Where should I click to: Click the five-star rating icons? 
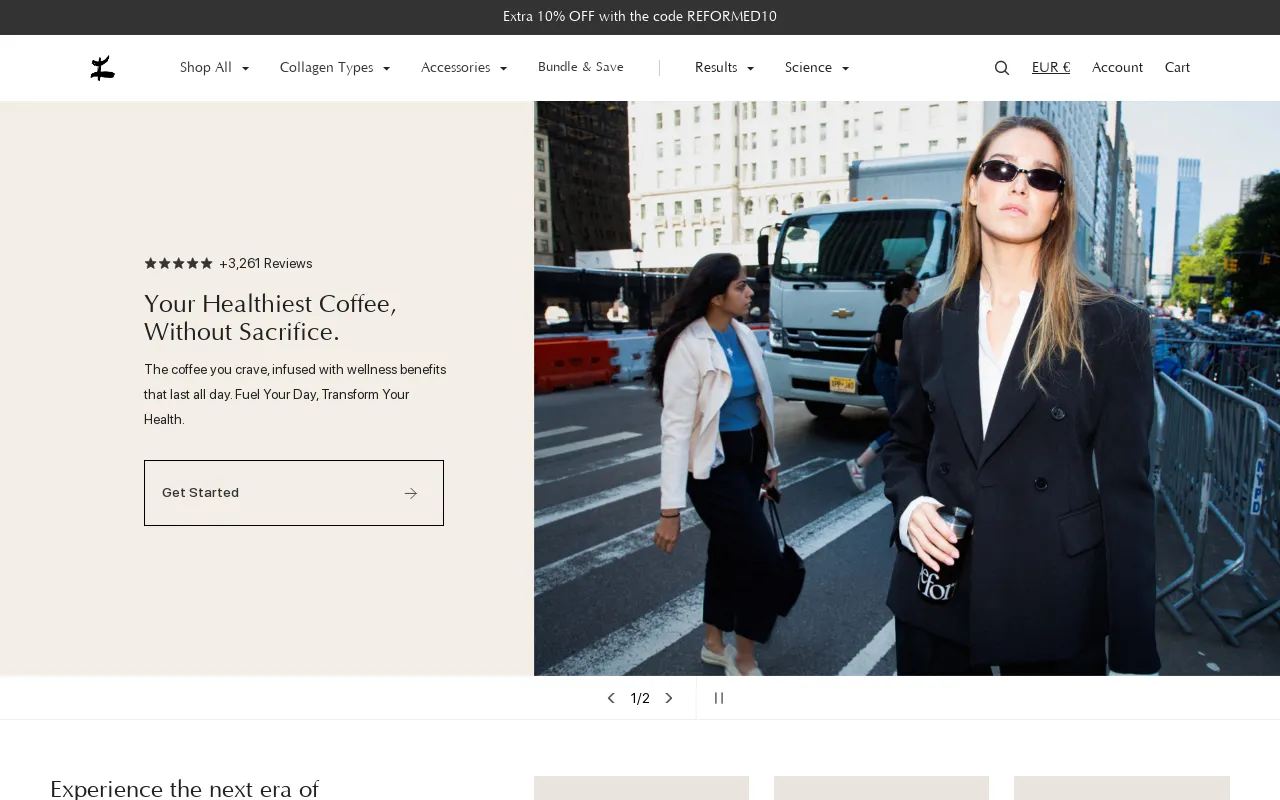point(178,264)
